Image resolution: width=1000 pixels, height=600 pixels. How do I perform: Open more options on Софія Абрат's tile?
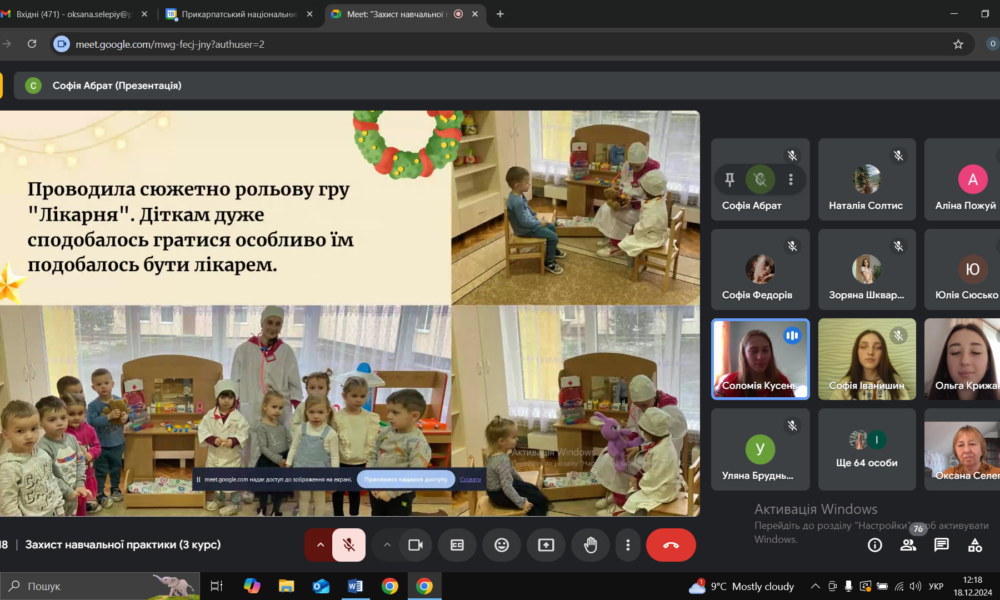pos(791,180)
